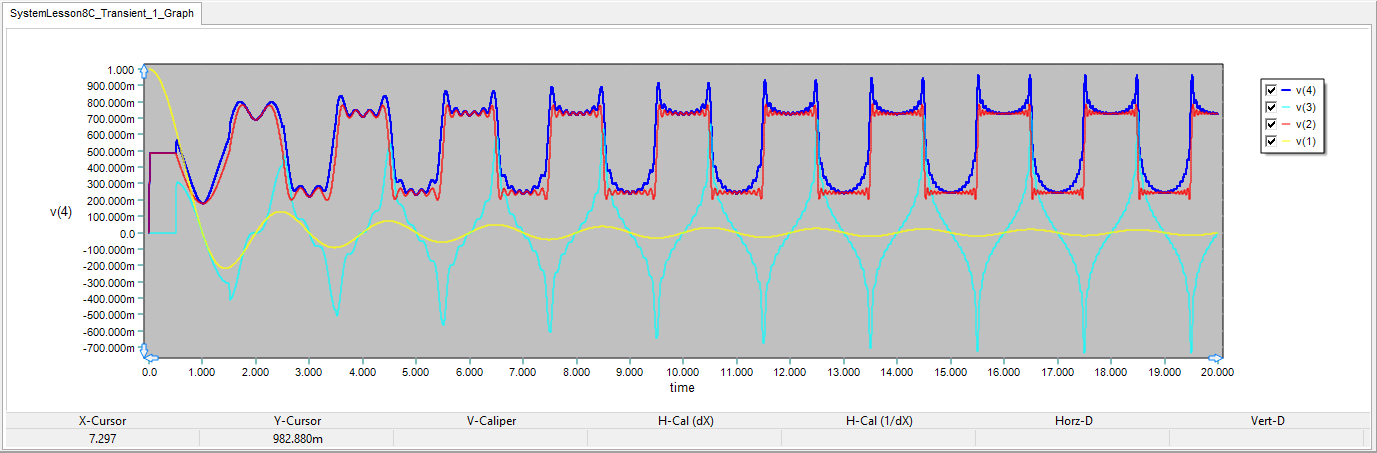Click the Horz-D column header

[x=1073, y=421]
